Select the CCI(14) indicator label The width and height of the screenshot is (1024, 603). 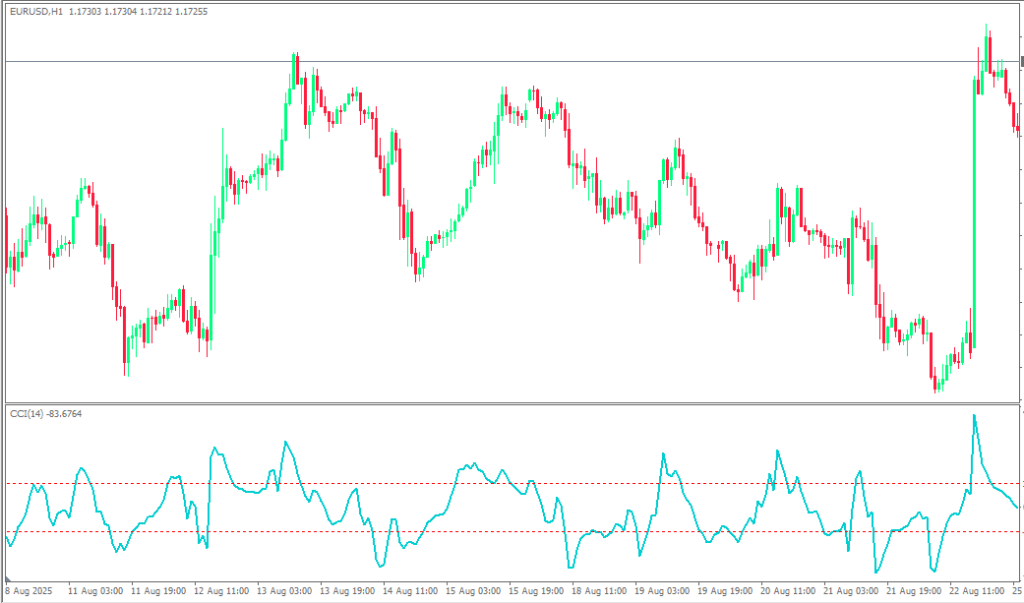(x=25, y=413)
